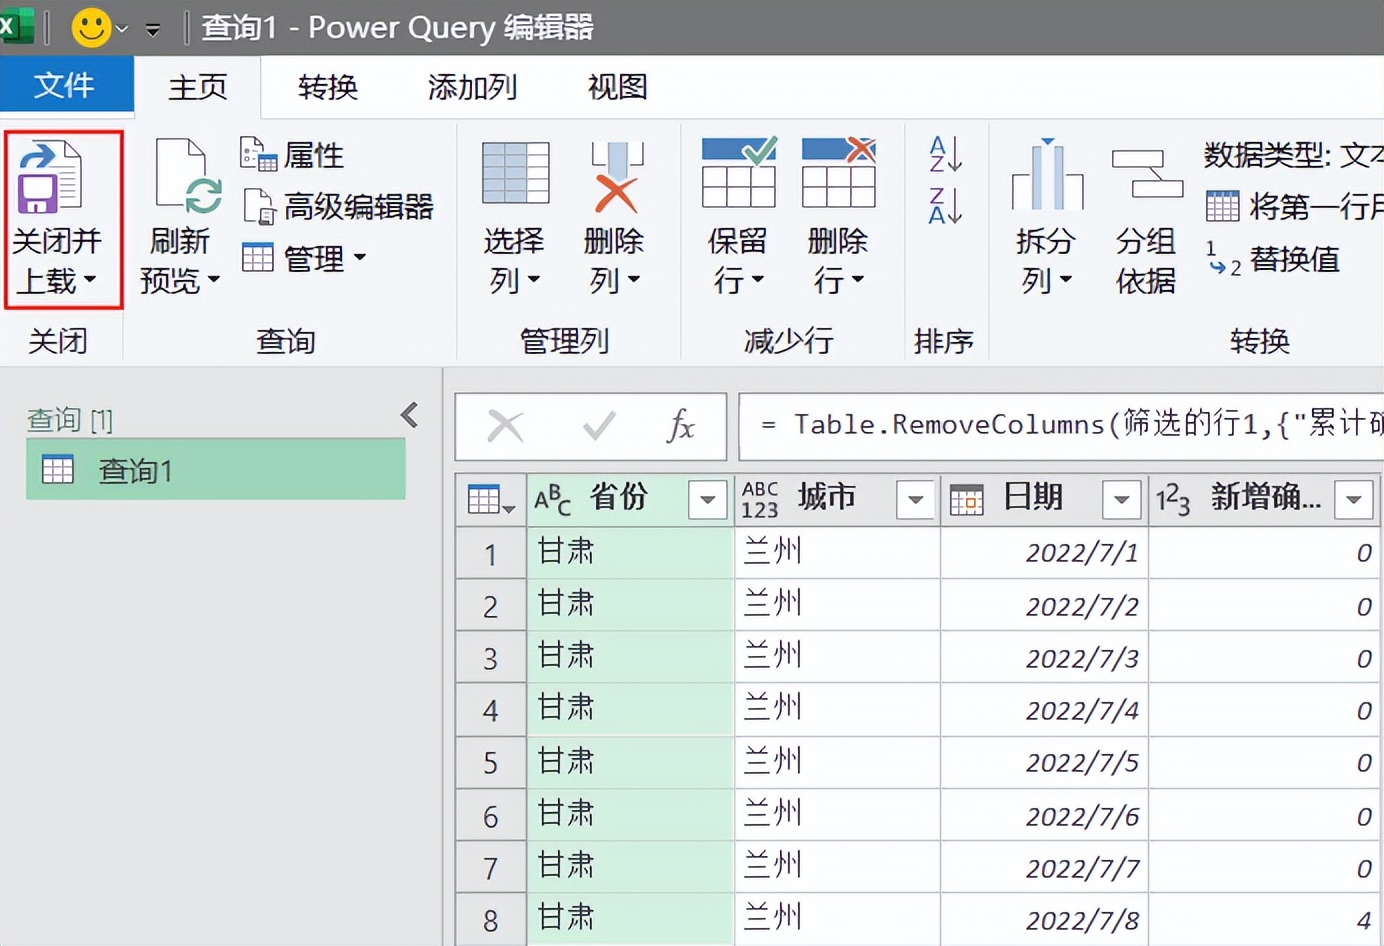Click the Remove Columns (删除列) icon
Screen dimensions: 1384x946
pyautogui.click(x=616, y=177)
